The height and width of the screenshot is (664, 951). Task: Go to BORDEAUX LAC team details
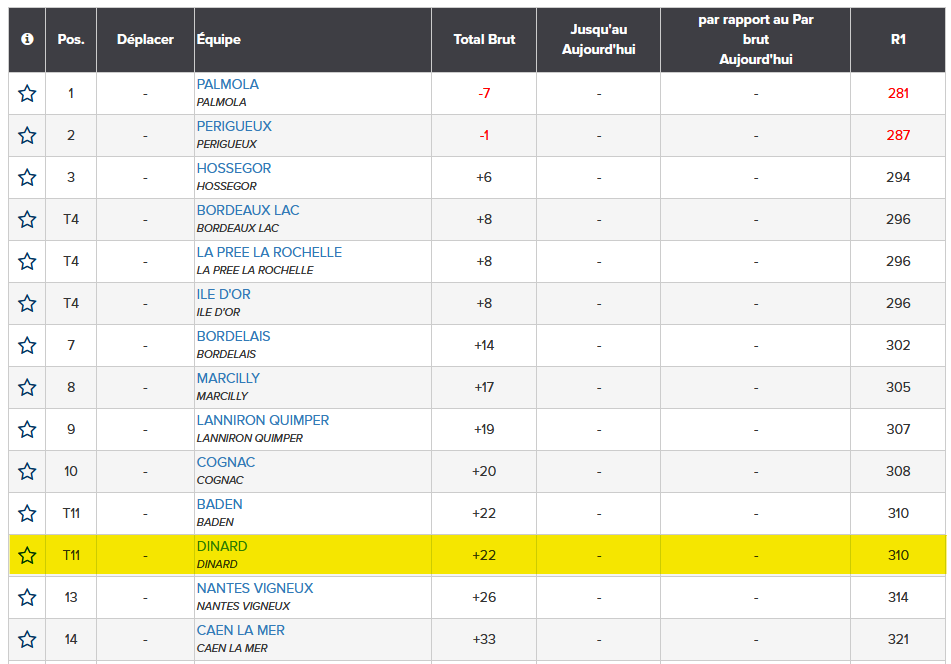click(248, 210)
